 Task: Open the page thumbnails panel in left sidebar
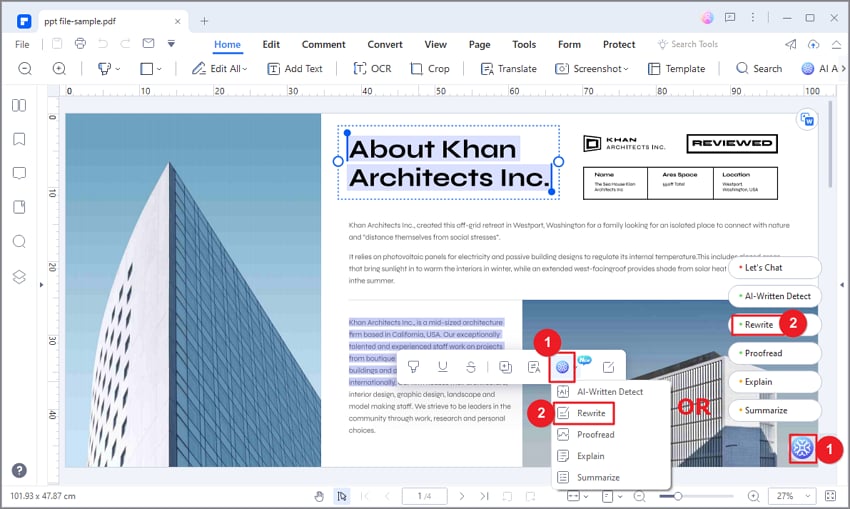(19, 105)
